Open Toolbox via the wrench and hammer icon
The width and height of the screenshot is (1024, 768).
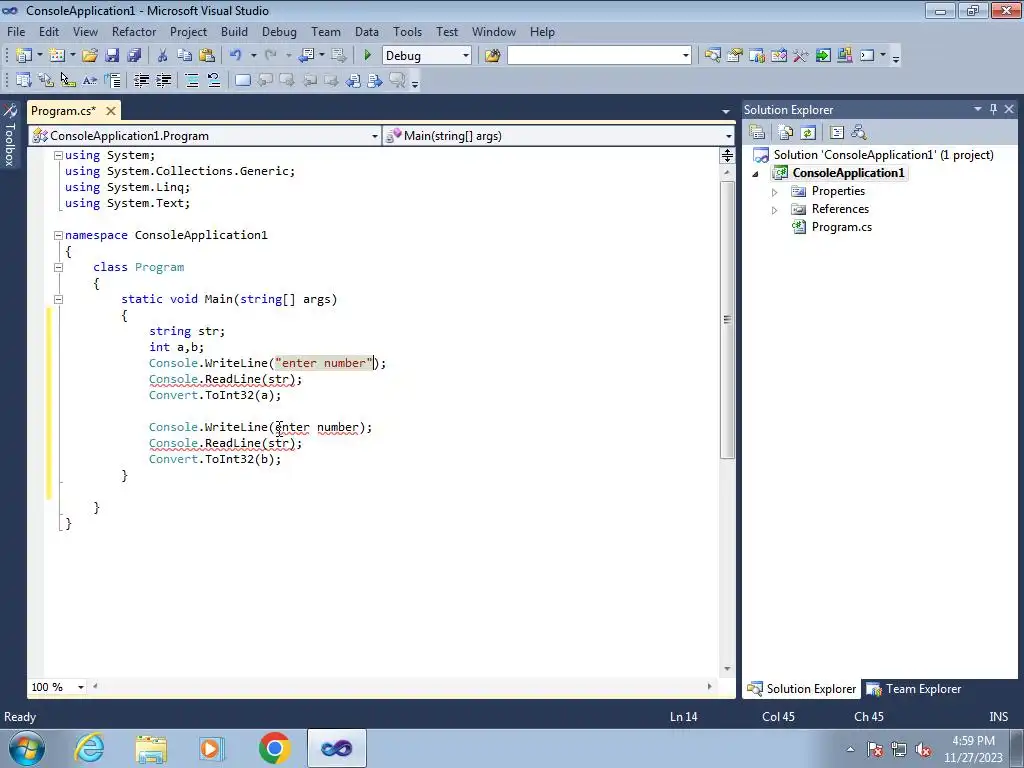[x=801, y=56]
